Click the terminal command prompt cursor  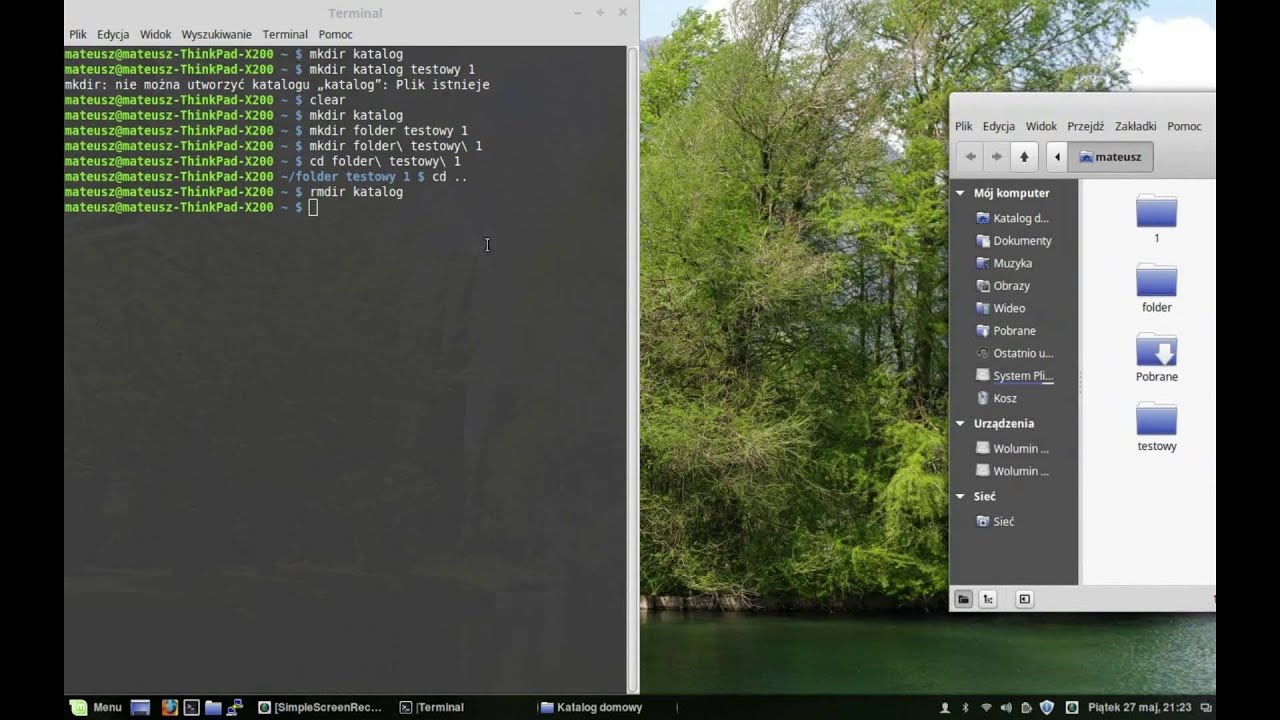(x=313, y=207)
